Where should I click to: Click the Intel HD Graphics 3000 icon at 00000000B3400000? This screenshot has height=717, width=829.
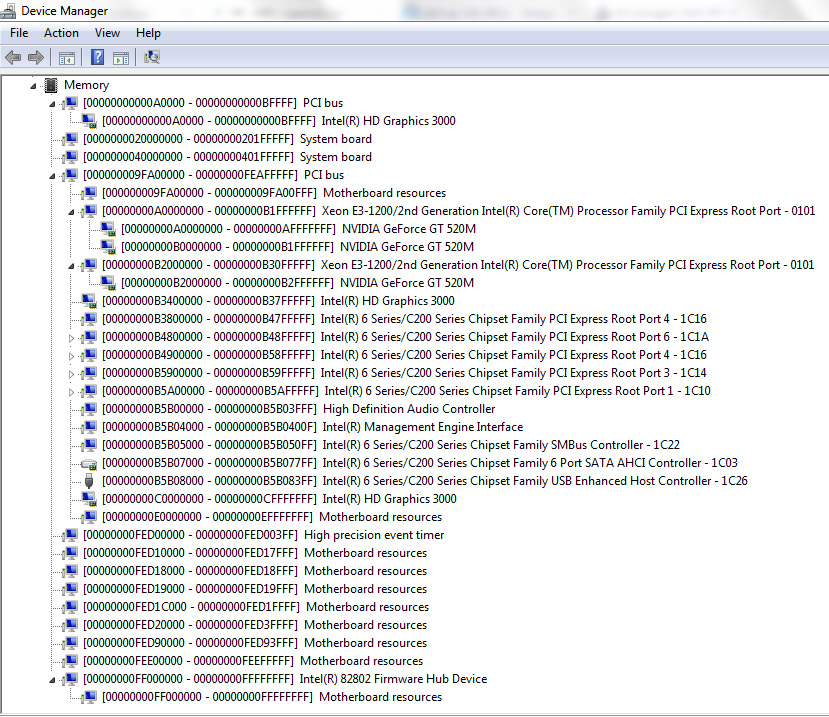(x=89, y=301)
